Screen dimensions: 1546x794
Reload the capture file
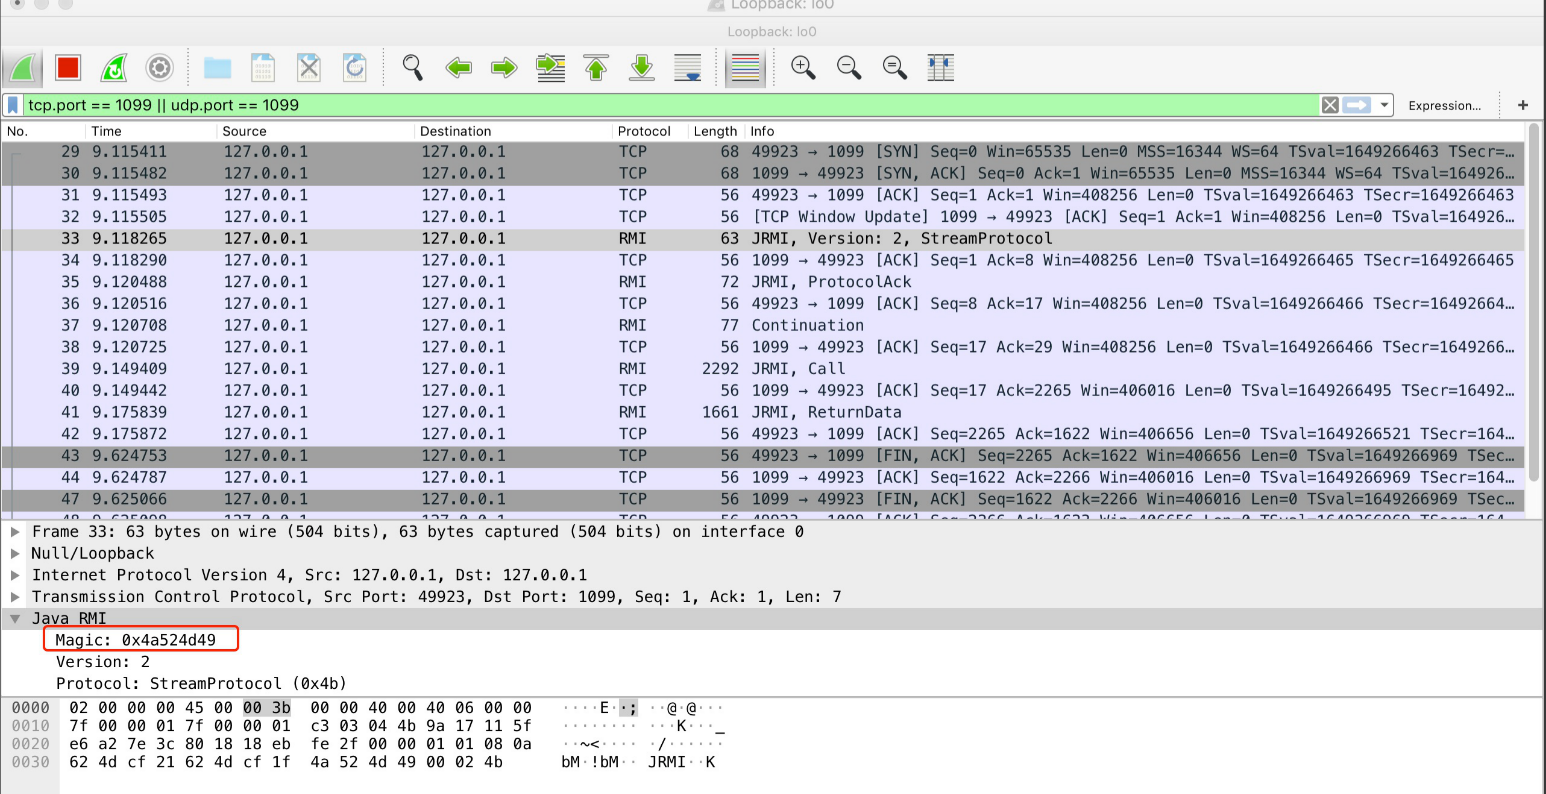(355, 68)
